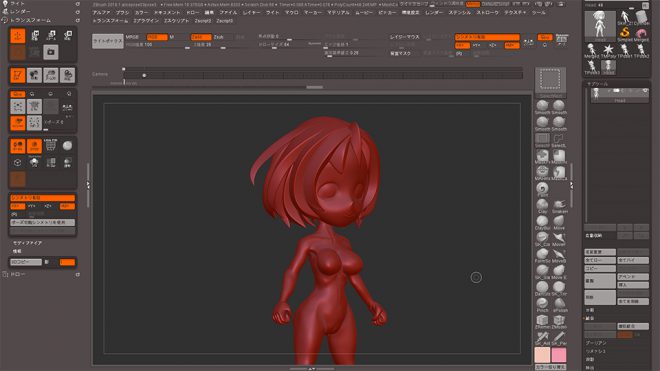
Task: Toggle シンメトリ有効 in left Transform panel
Action: coord(43,198)
